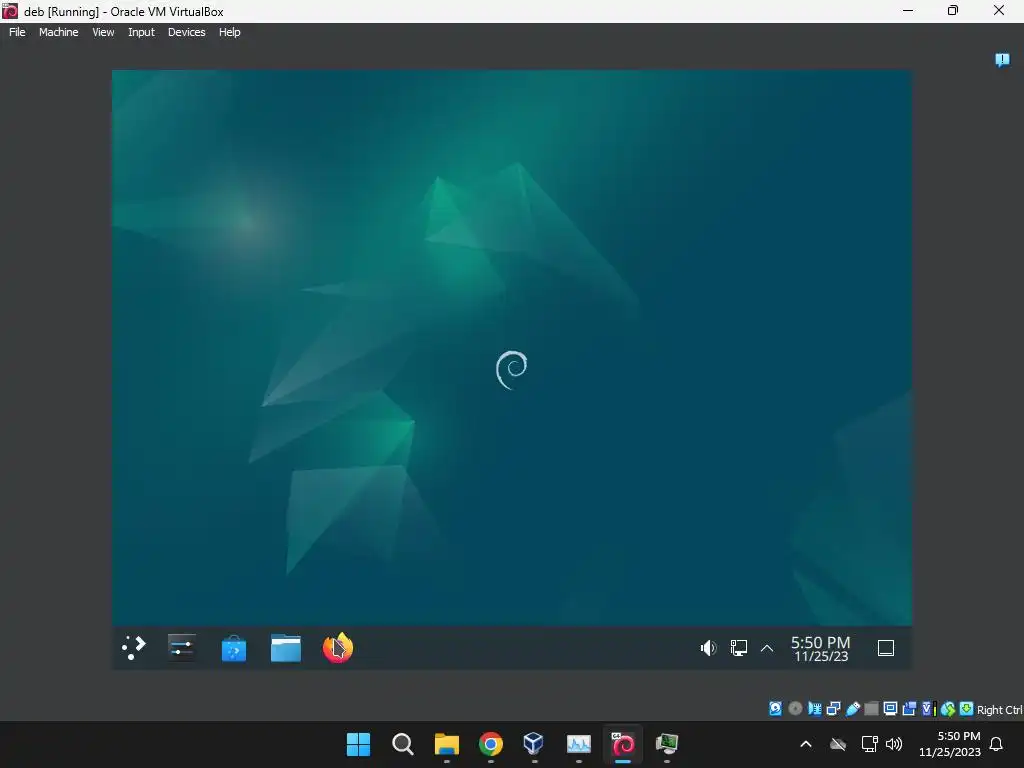Click the recording status indicator
The height and width of the screenshot is (768, 1024).
[909, 709]
